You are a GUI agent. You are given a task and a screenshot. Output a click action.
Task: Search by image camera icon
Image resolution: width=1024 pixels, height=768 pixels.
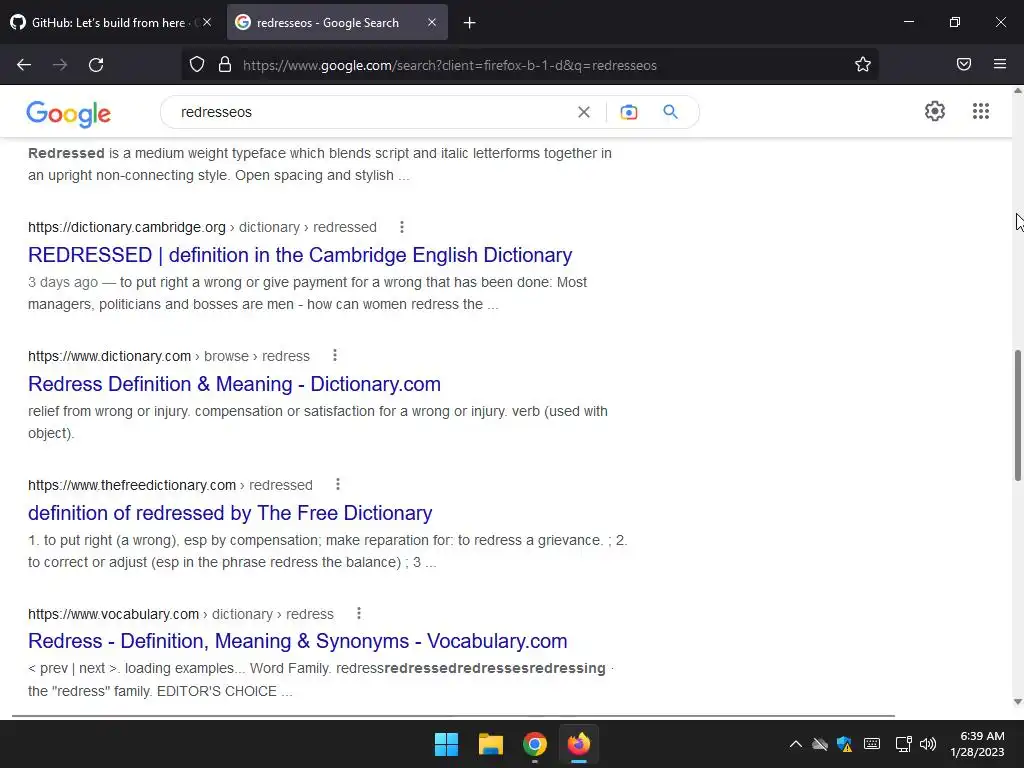[x=629, y=112]
